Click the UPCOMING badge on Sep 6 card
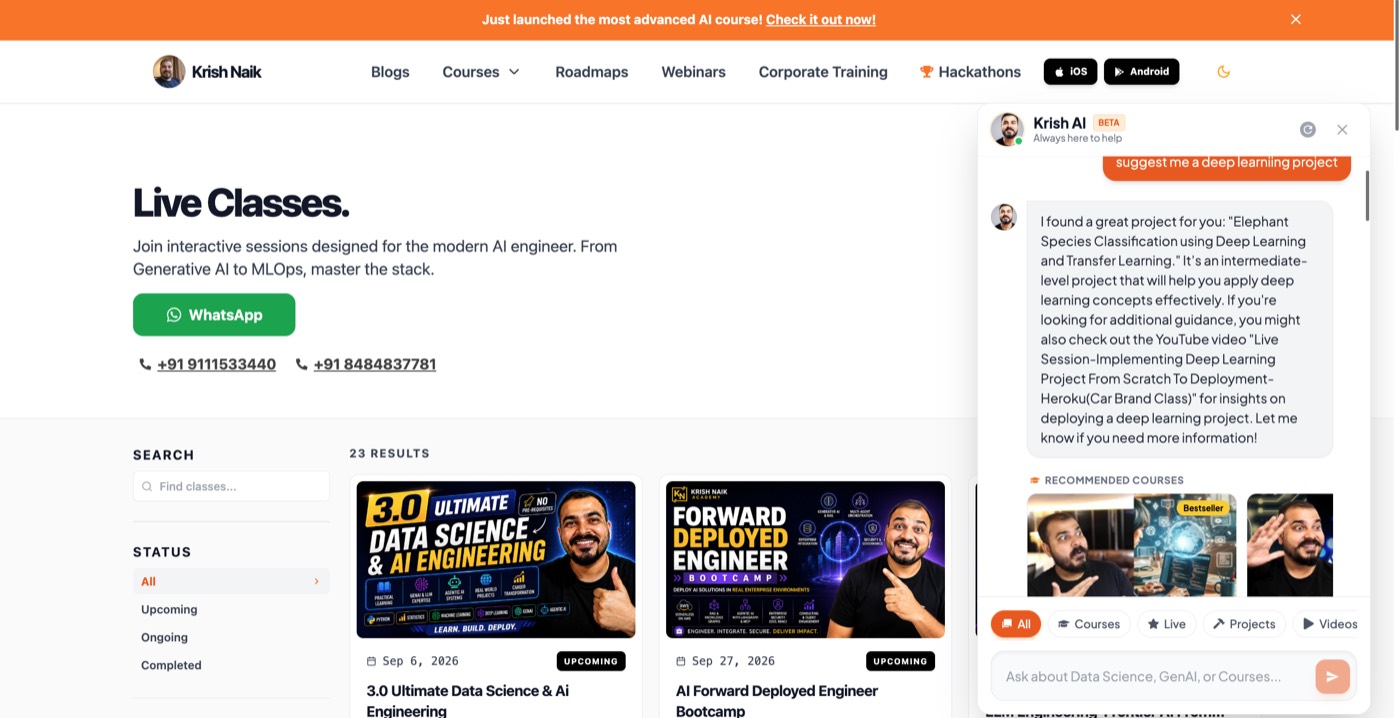The width and height of the screenshot is (1400, 718). pos(591,661)
